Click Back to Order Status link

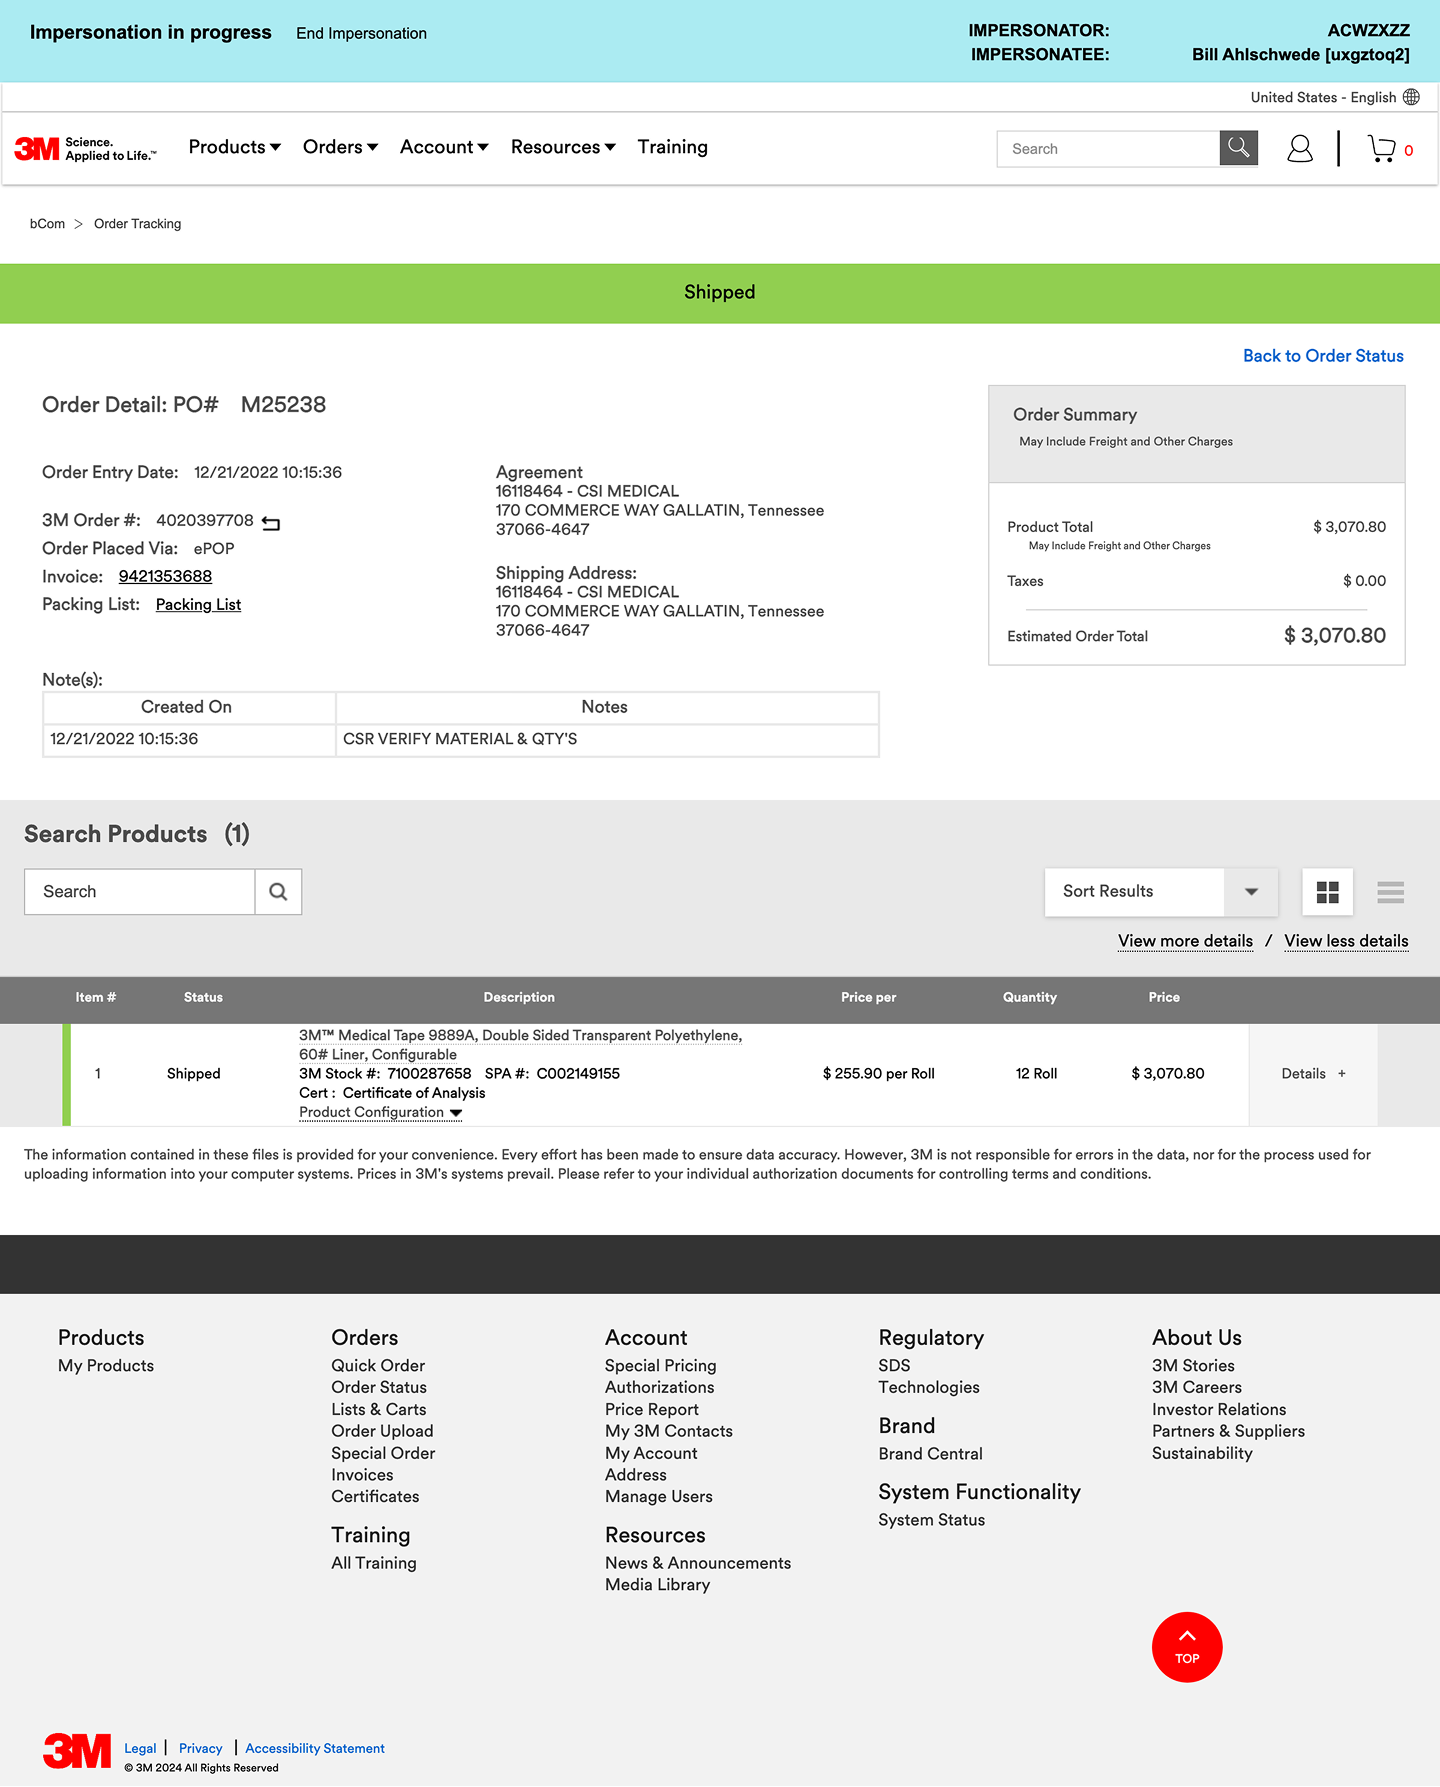point(1323,356)
